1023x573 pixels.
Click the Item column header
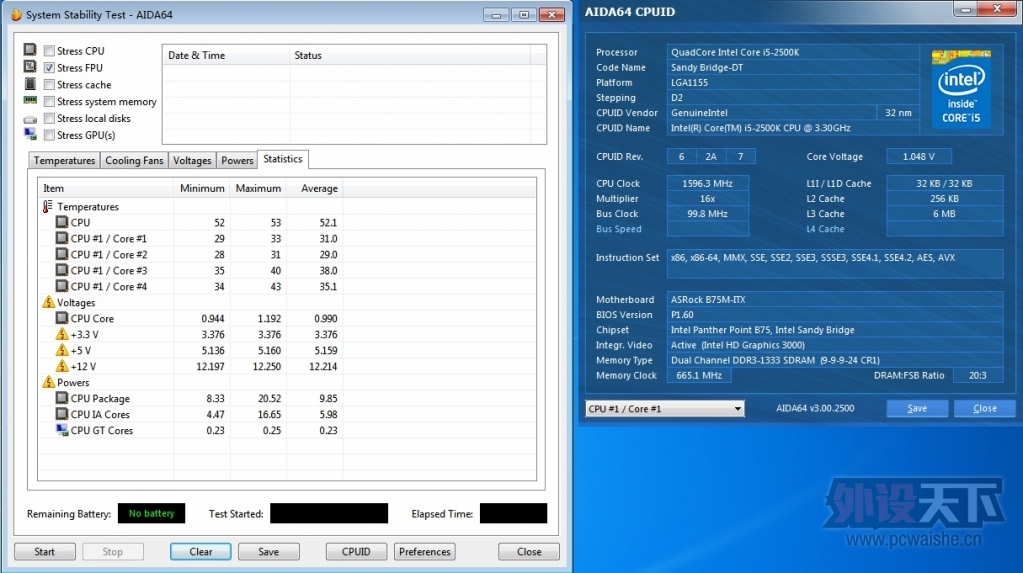click(106, 188)
